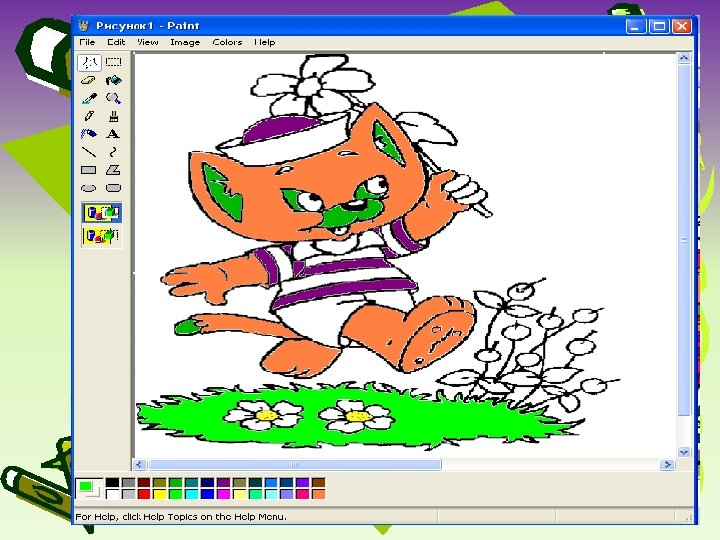The height and width of the screenshot is (540, 720).
Task: Select the Brush tool
Action: coord(113,116)
